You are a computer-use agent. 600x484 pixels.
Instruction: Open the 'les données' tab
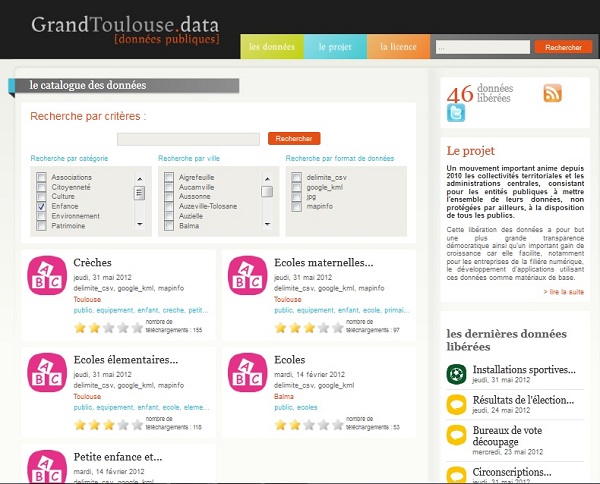click(272, 47)
